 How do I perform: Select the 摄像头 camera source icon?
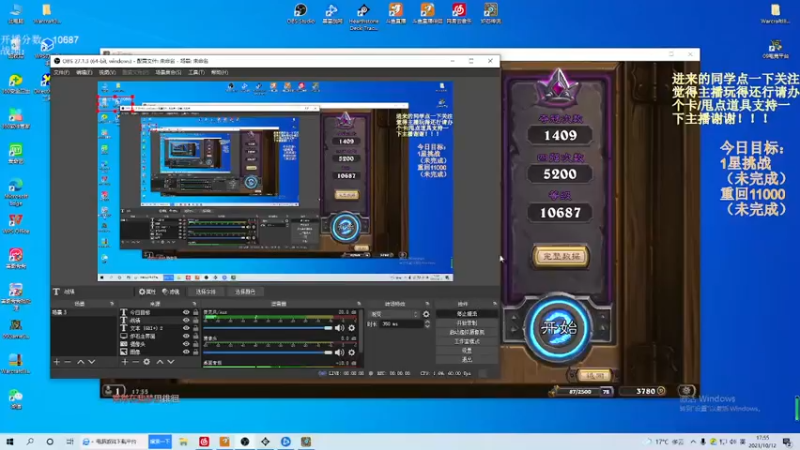tap(123, 344)
